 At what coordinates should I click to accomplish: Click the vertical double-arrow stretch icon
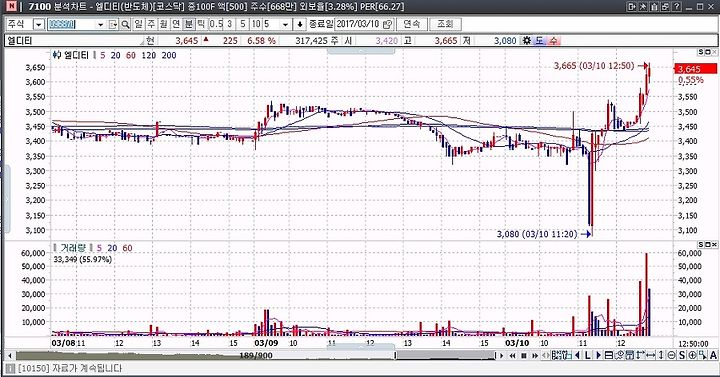pos(661,355)
